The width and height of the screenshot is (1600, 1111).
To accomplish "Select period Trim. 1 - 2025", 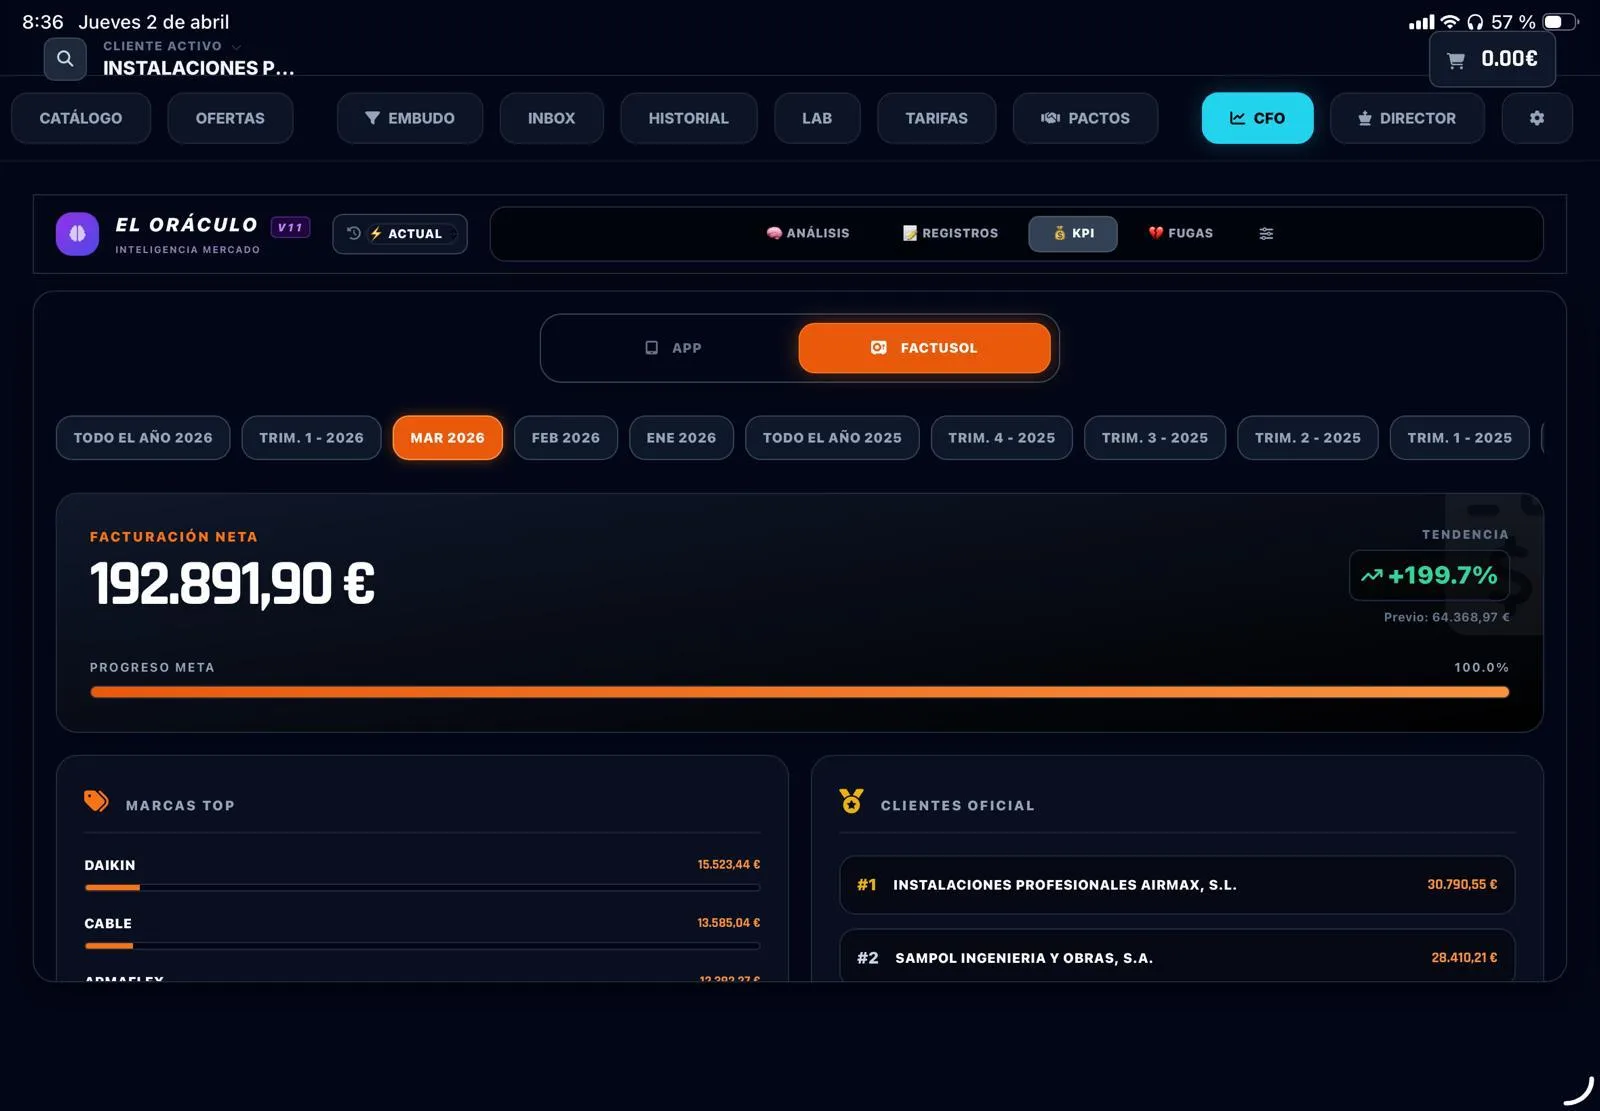I will pos(1460,438).
